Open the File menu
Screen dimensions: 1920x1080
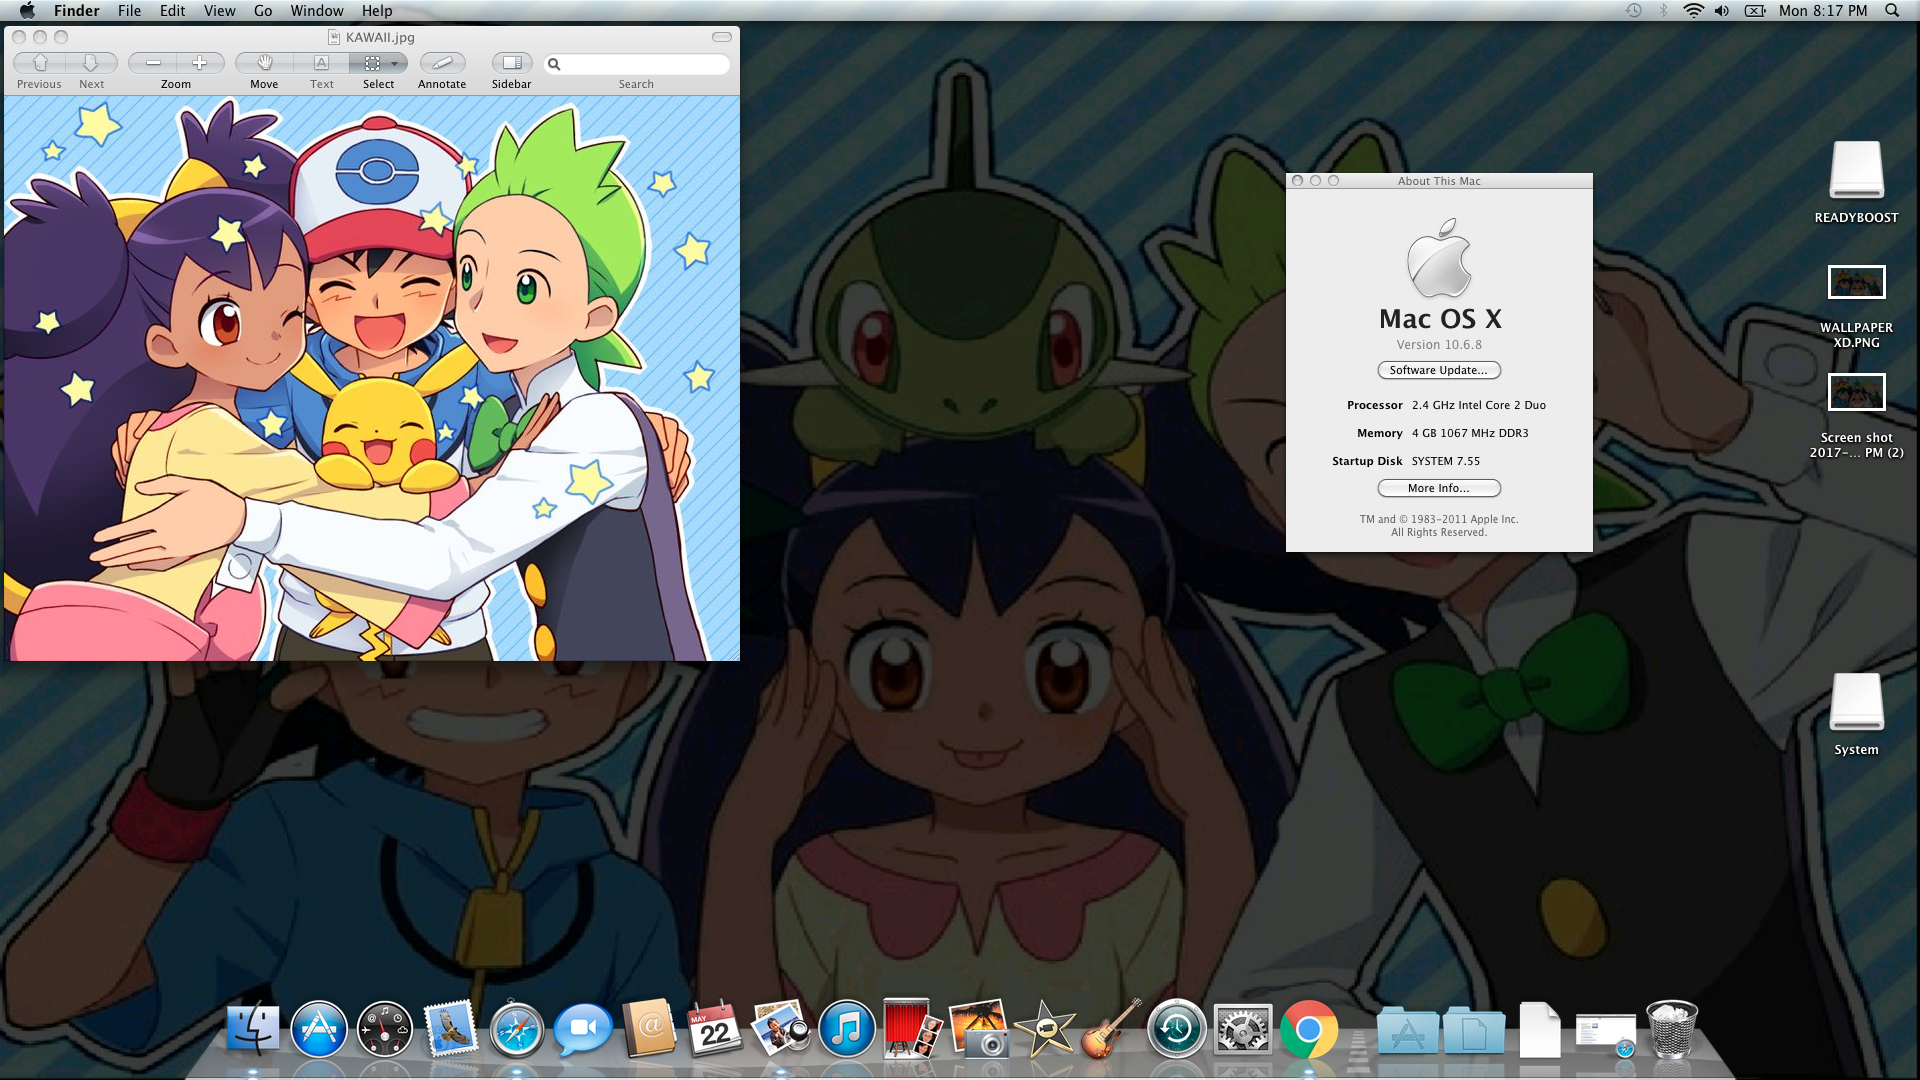[129, 11]
